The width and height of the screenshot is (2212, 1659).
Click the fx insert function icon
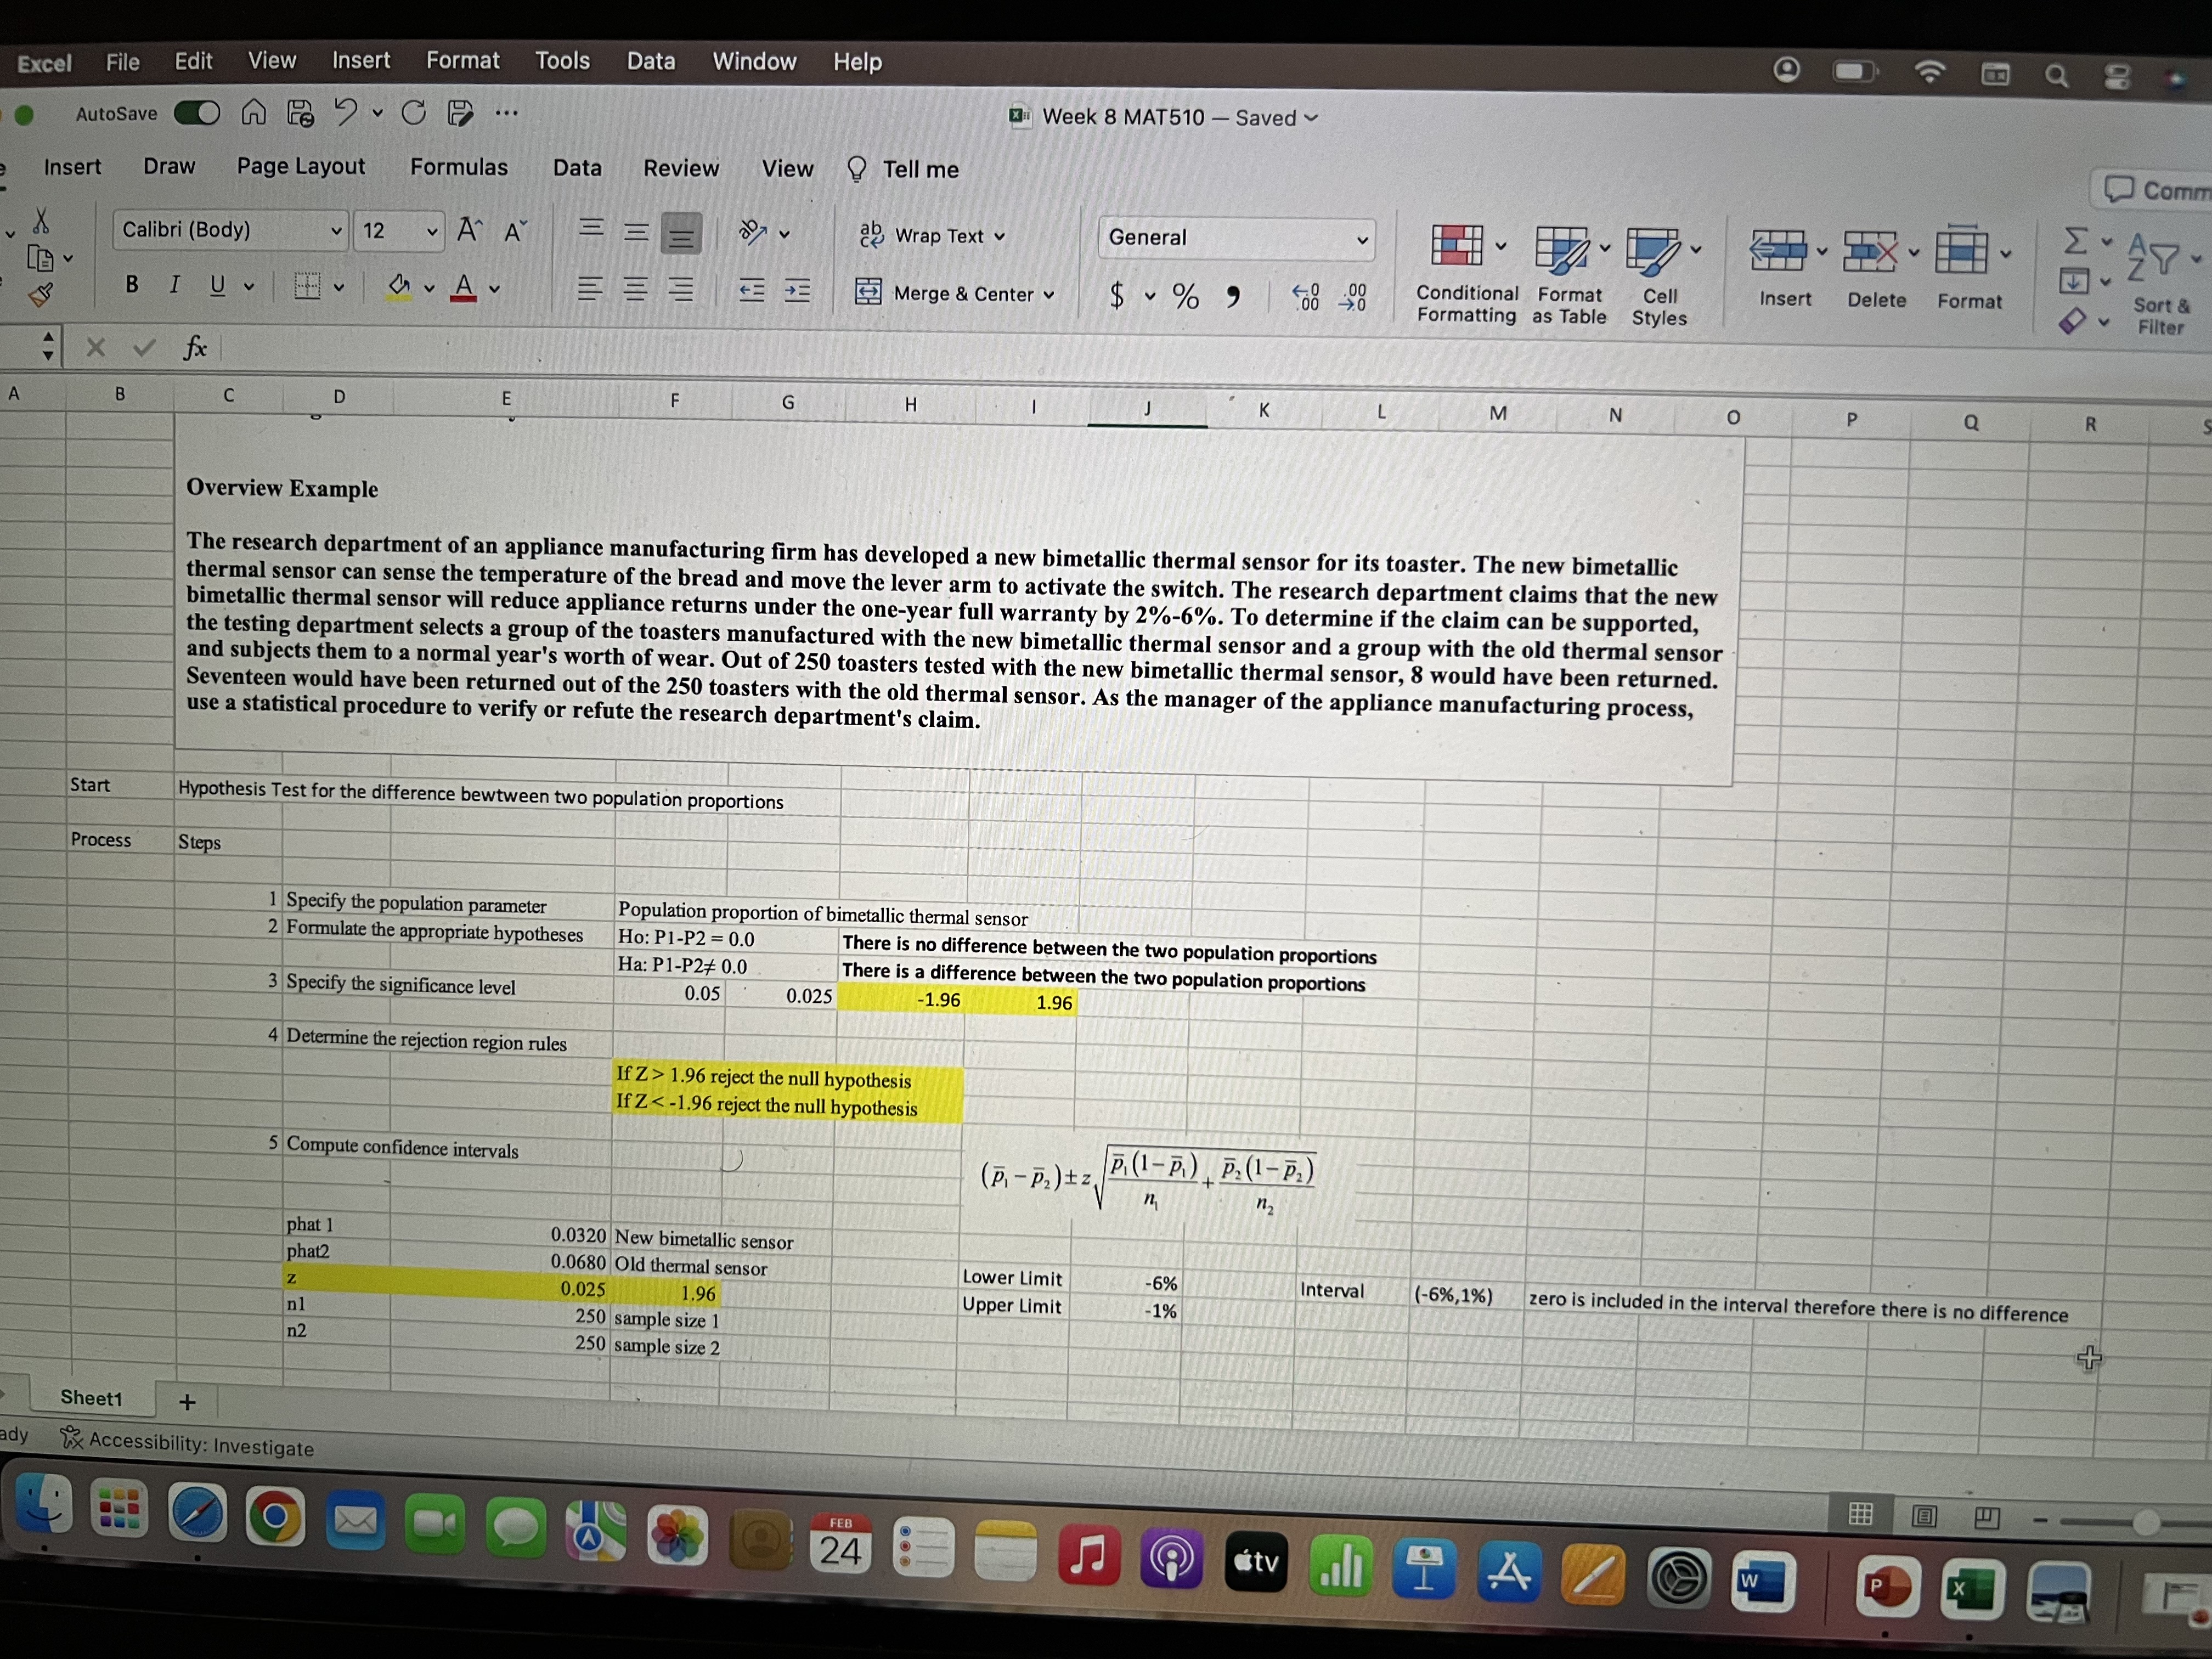pyautogui.click(x=195, y=348)
